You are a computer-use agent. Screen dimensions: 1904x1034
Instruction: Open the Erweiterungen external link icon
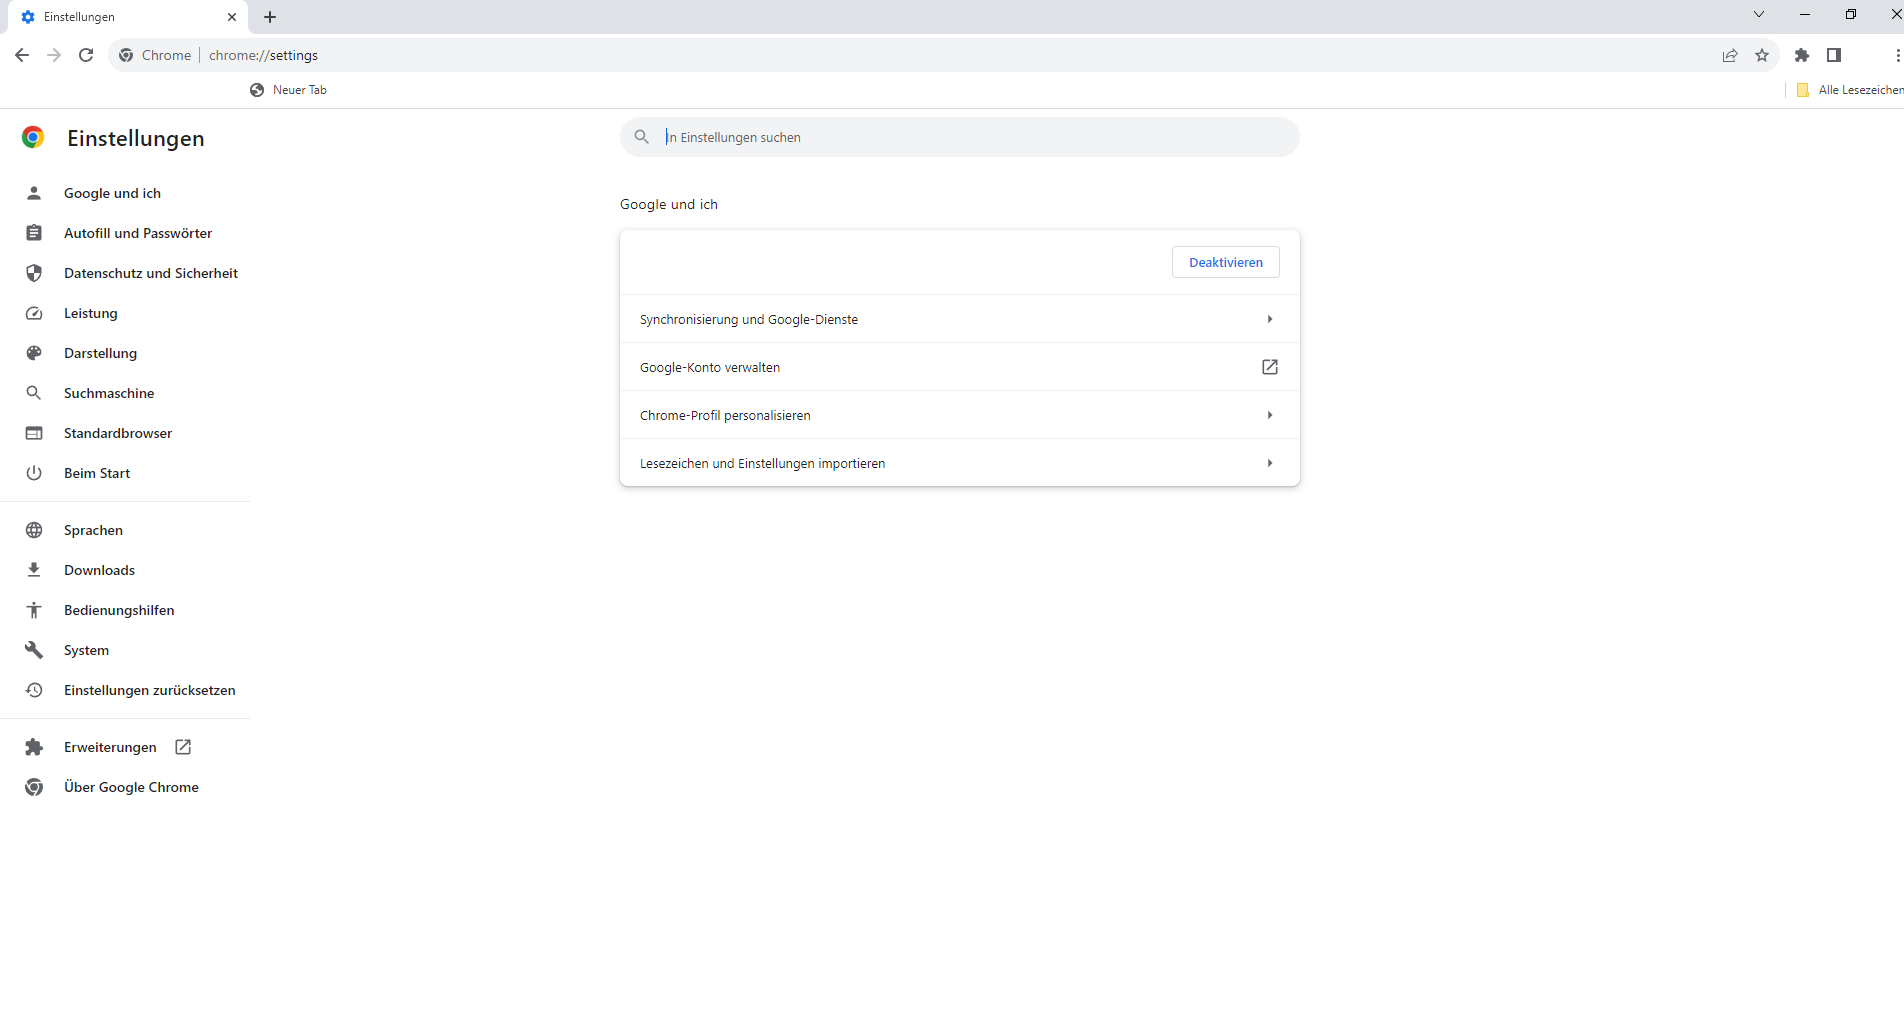183,747
